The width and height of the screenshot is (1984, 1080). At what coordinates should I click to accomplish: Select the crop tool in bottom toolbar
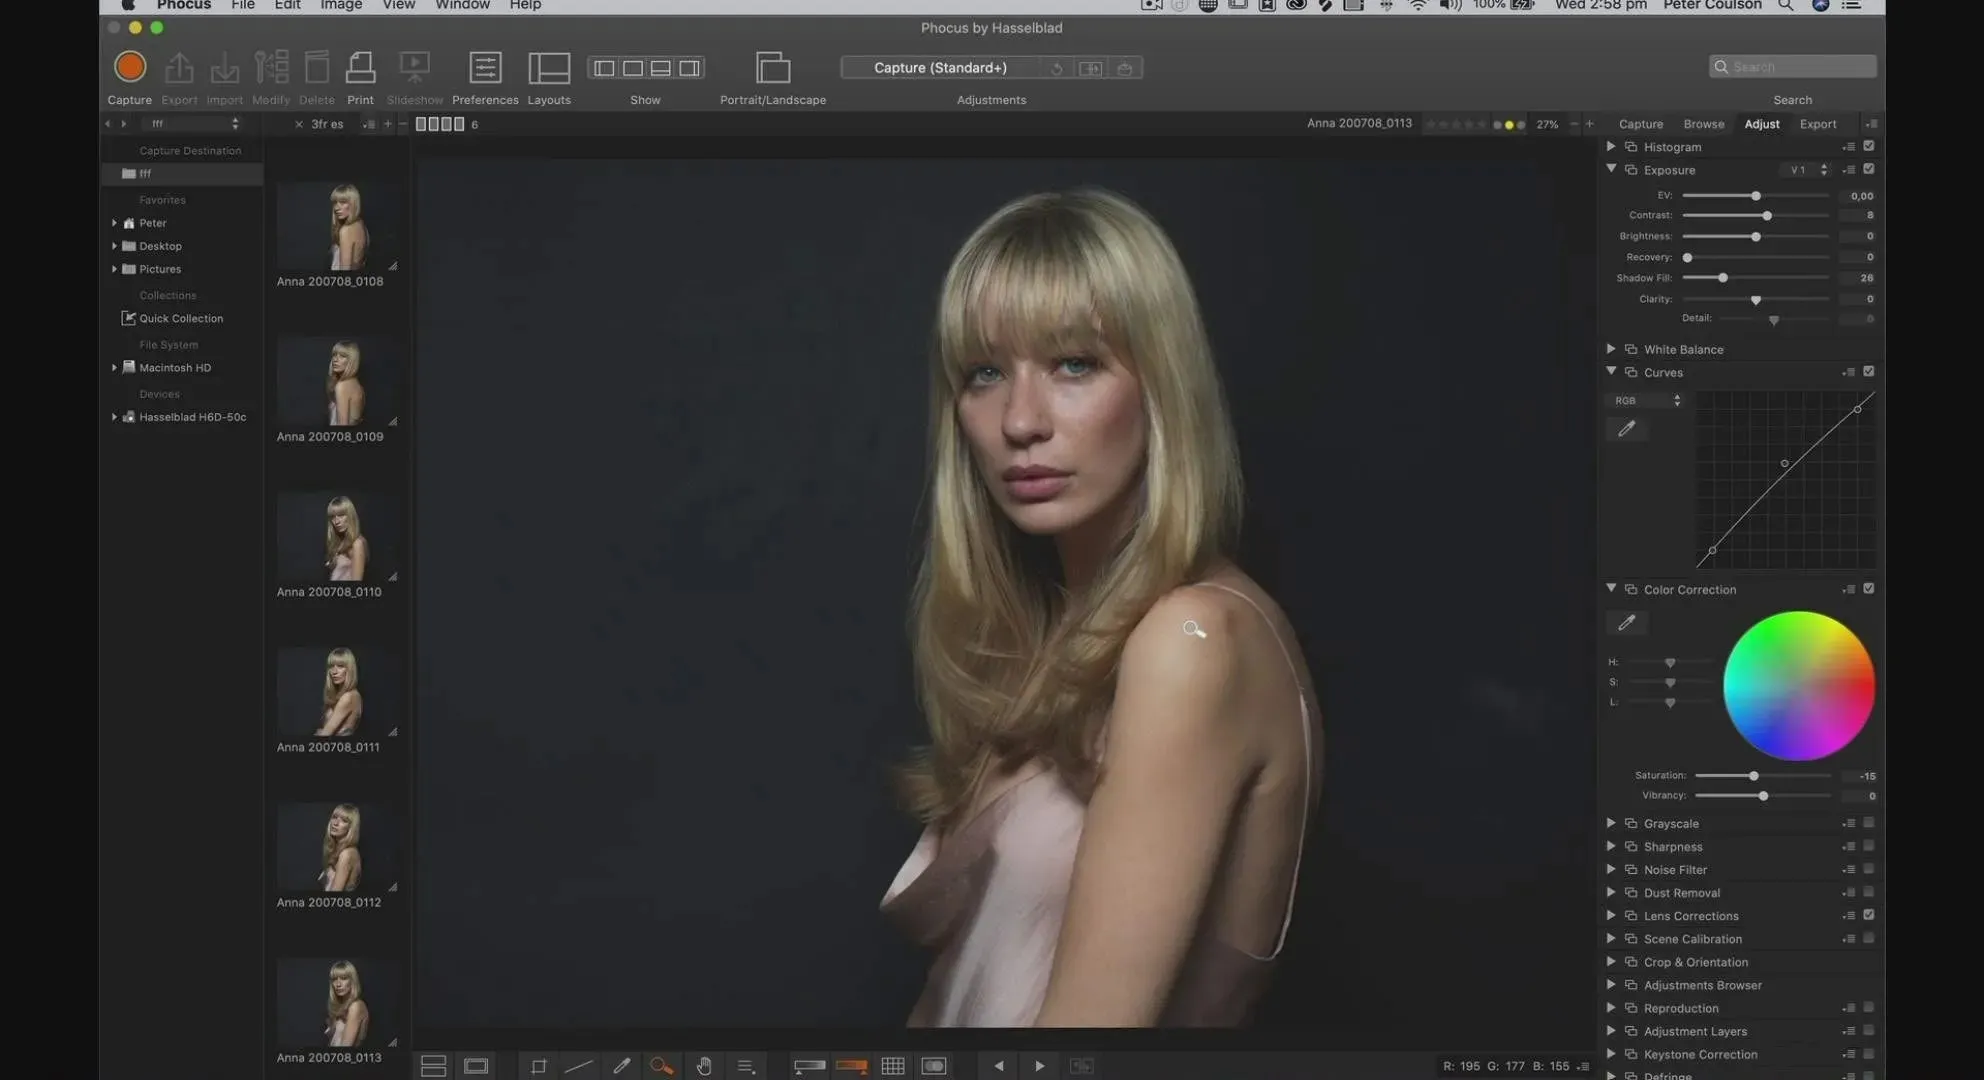(x=538, y=1066)
